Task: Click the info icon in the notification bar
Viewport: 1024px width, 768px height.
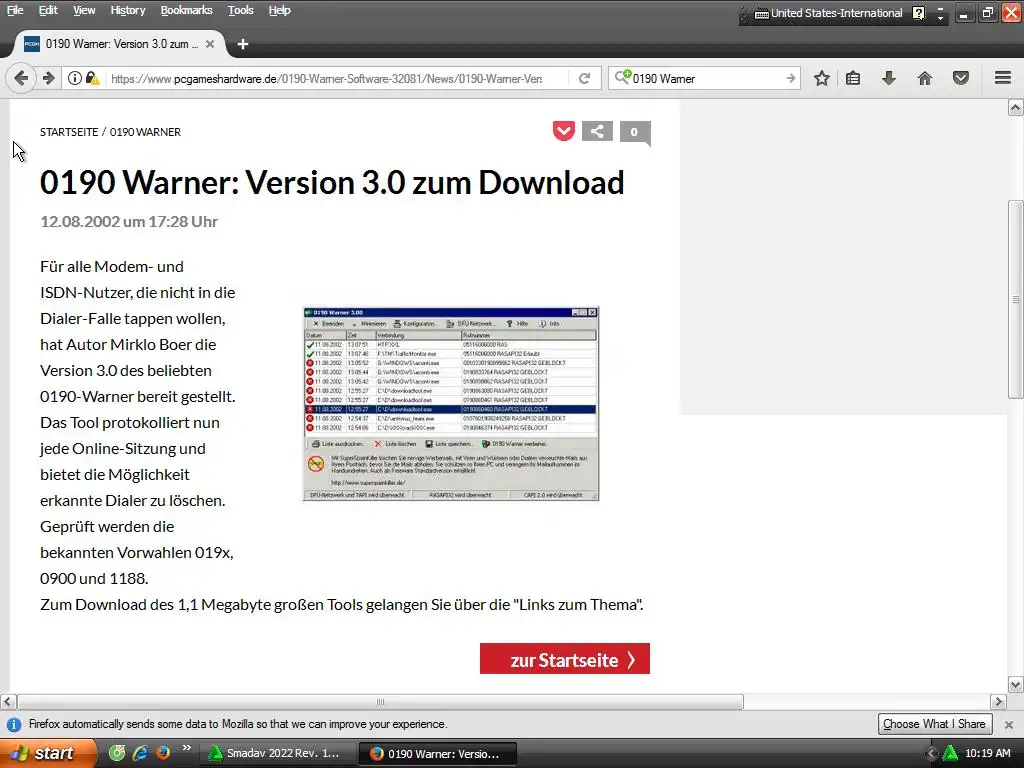Action: click(14, 724)
